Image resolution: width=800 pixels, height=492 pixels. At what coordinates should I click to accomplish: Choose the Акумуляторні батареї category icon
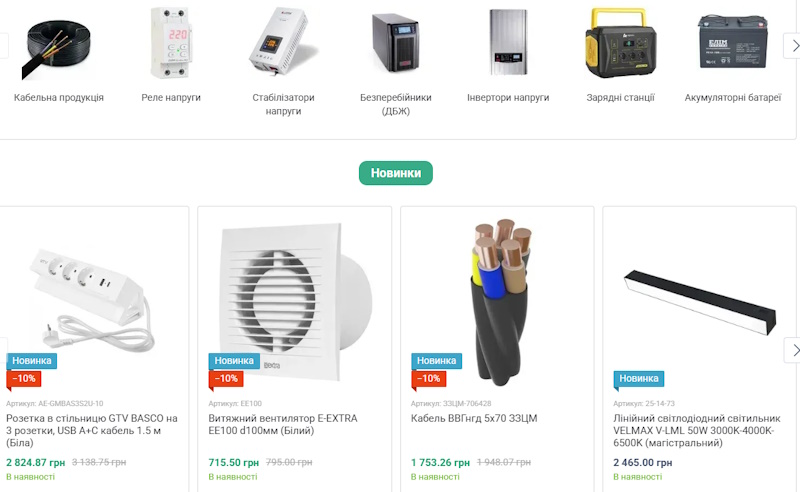click(x=733, y=42)
